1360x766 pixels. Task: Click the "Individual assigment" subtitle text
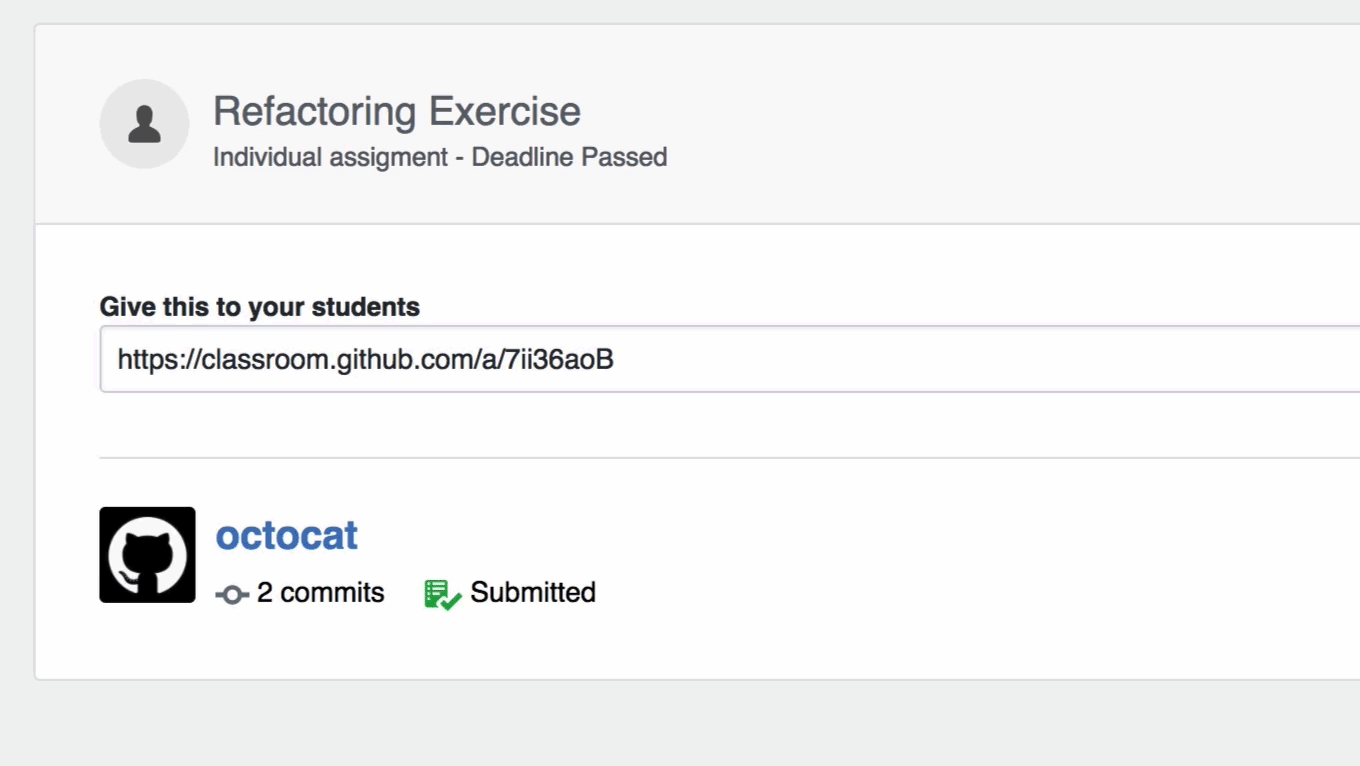tap(330, 158)
